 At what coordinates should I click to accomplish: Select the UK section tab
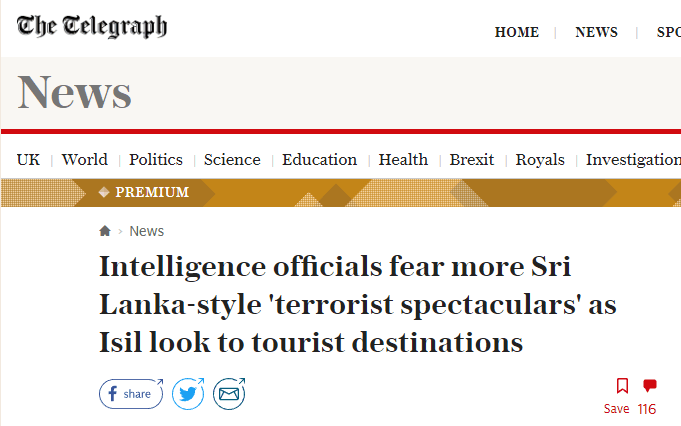point(28,160)
